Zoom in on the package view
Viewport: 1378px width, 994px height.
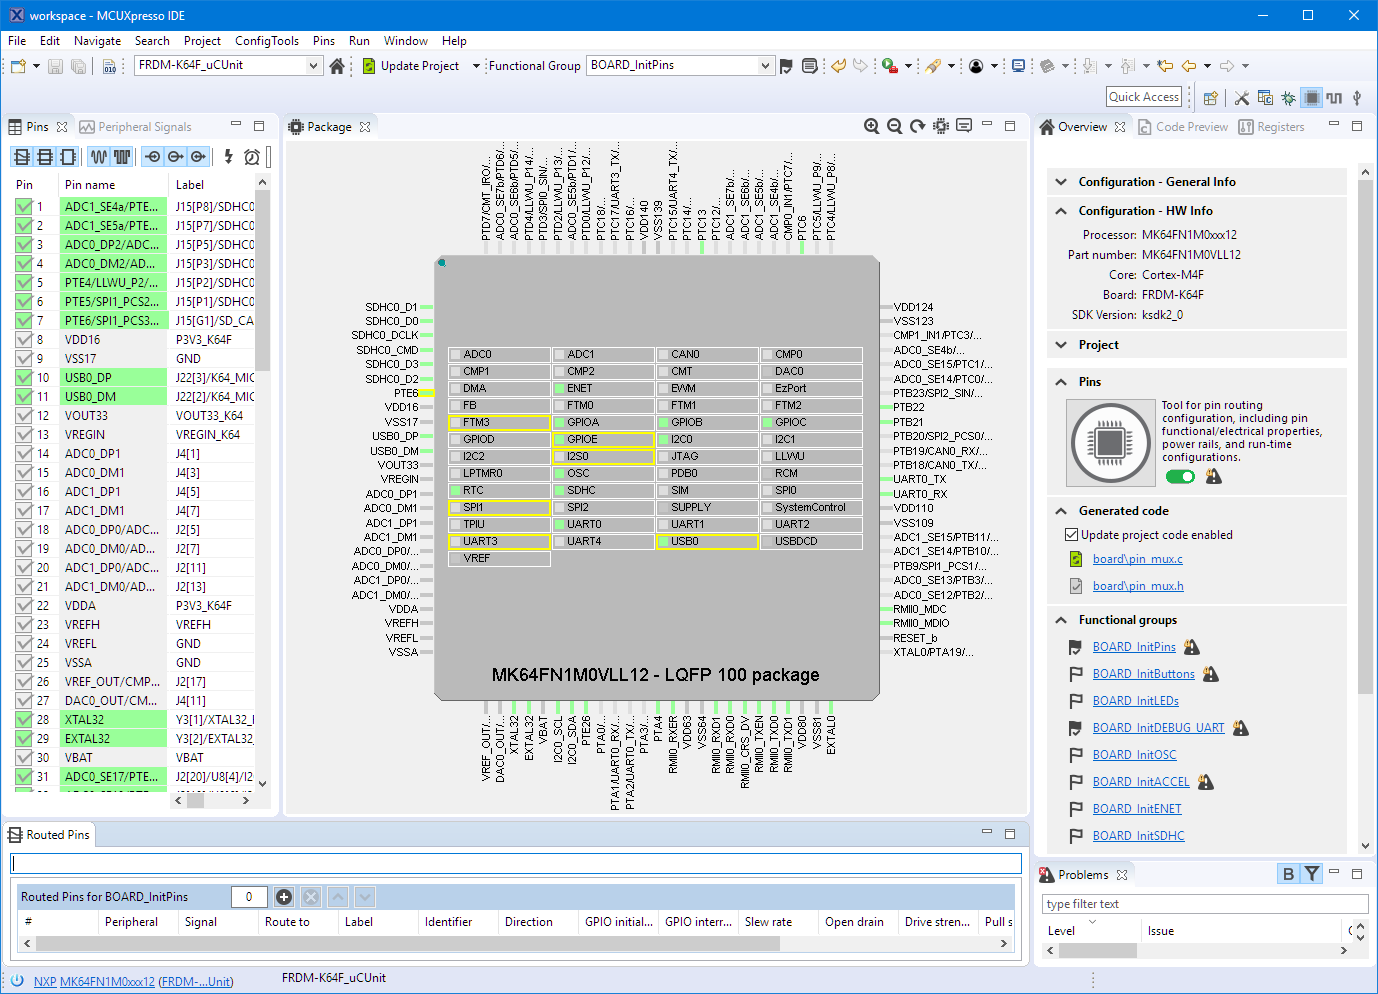point(872,126)
